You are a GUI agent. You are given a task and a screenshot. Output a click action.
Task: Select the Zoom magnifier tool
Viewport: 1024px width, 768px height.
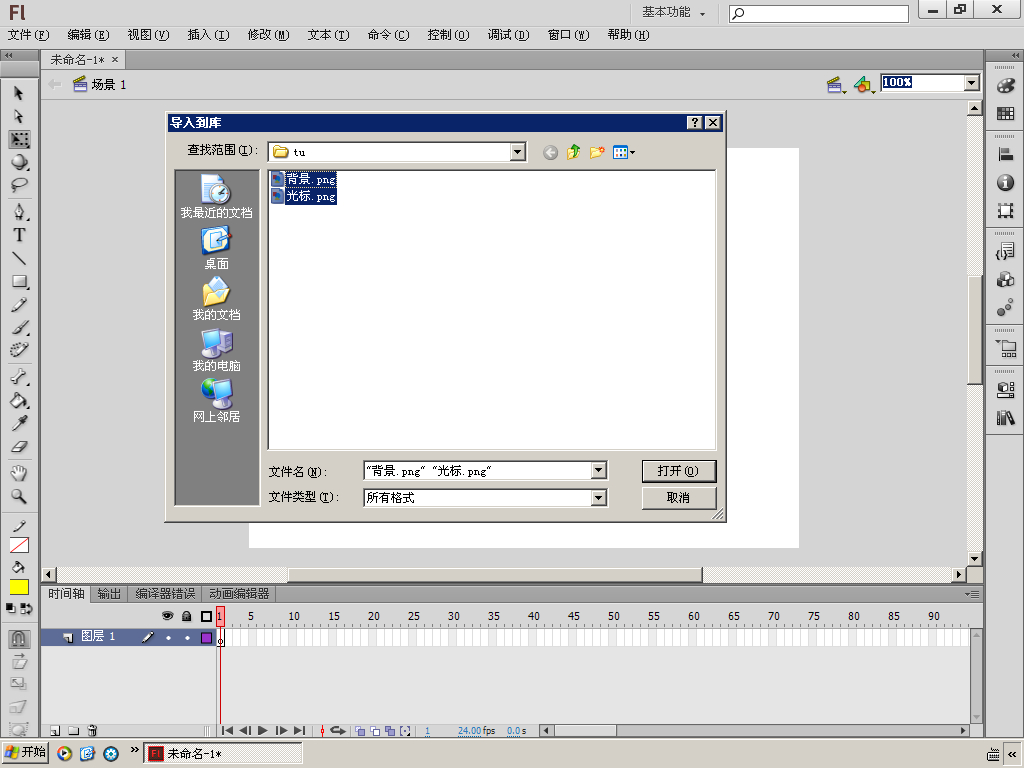pyautogui.click(x=19, y=496)
